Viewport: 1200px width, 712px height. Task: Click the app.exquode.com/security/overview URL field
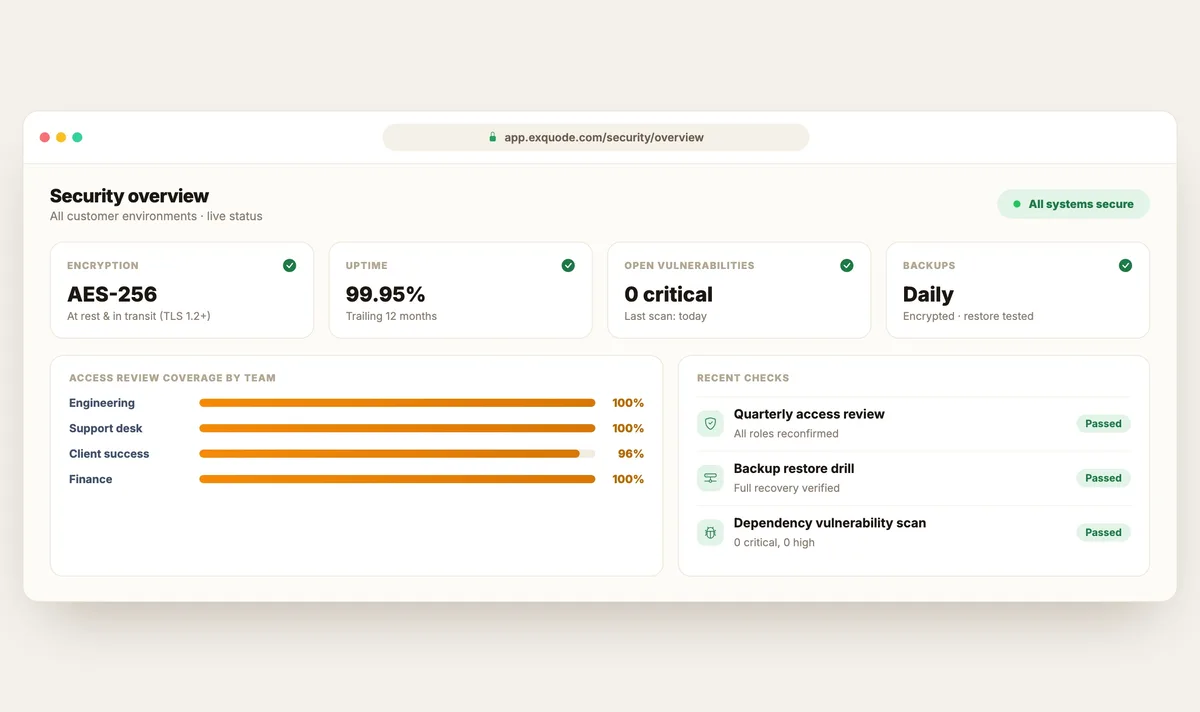(596, 137)
